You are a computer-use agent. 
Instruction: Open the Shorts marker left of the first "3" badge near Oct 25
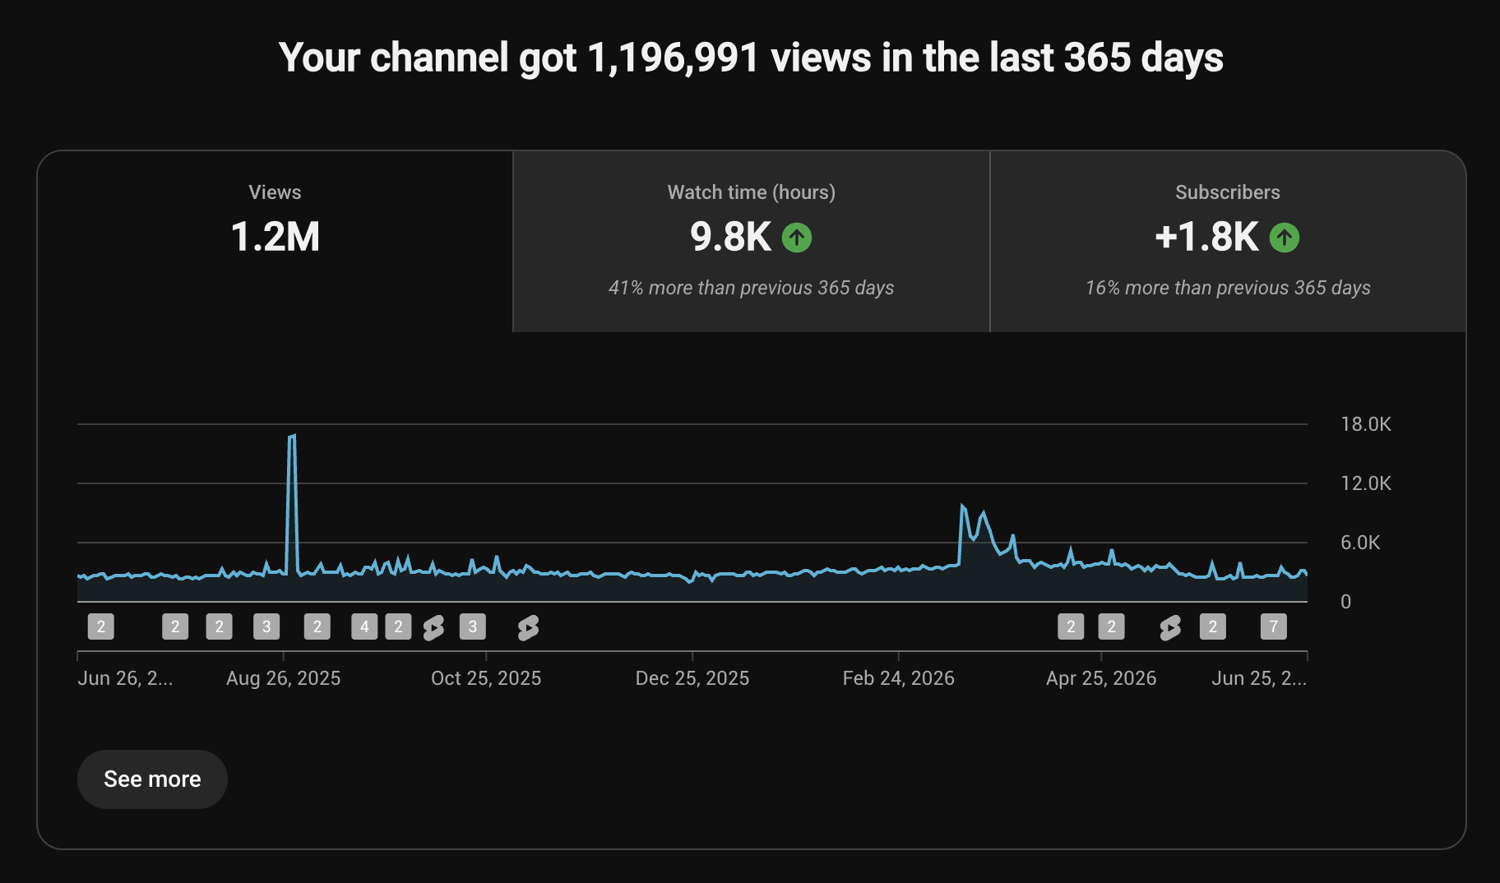pyautogui.click(x=433, y=627)
